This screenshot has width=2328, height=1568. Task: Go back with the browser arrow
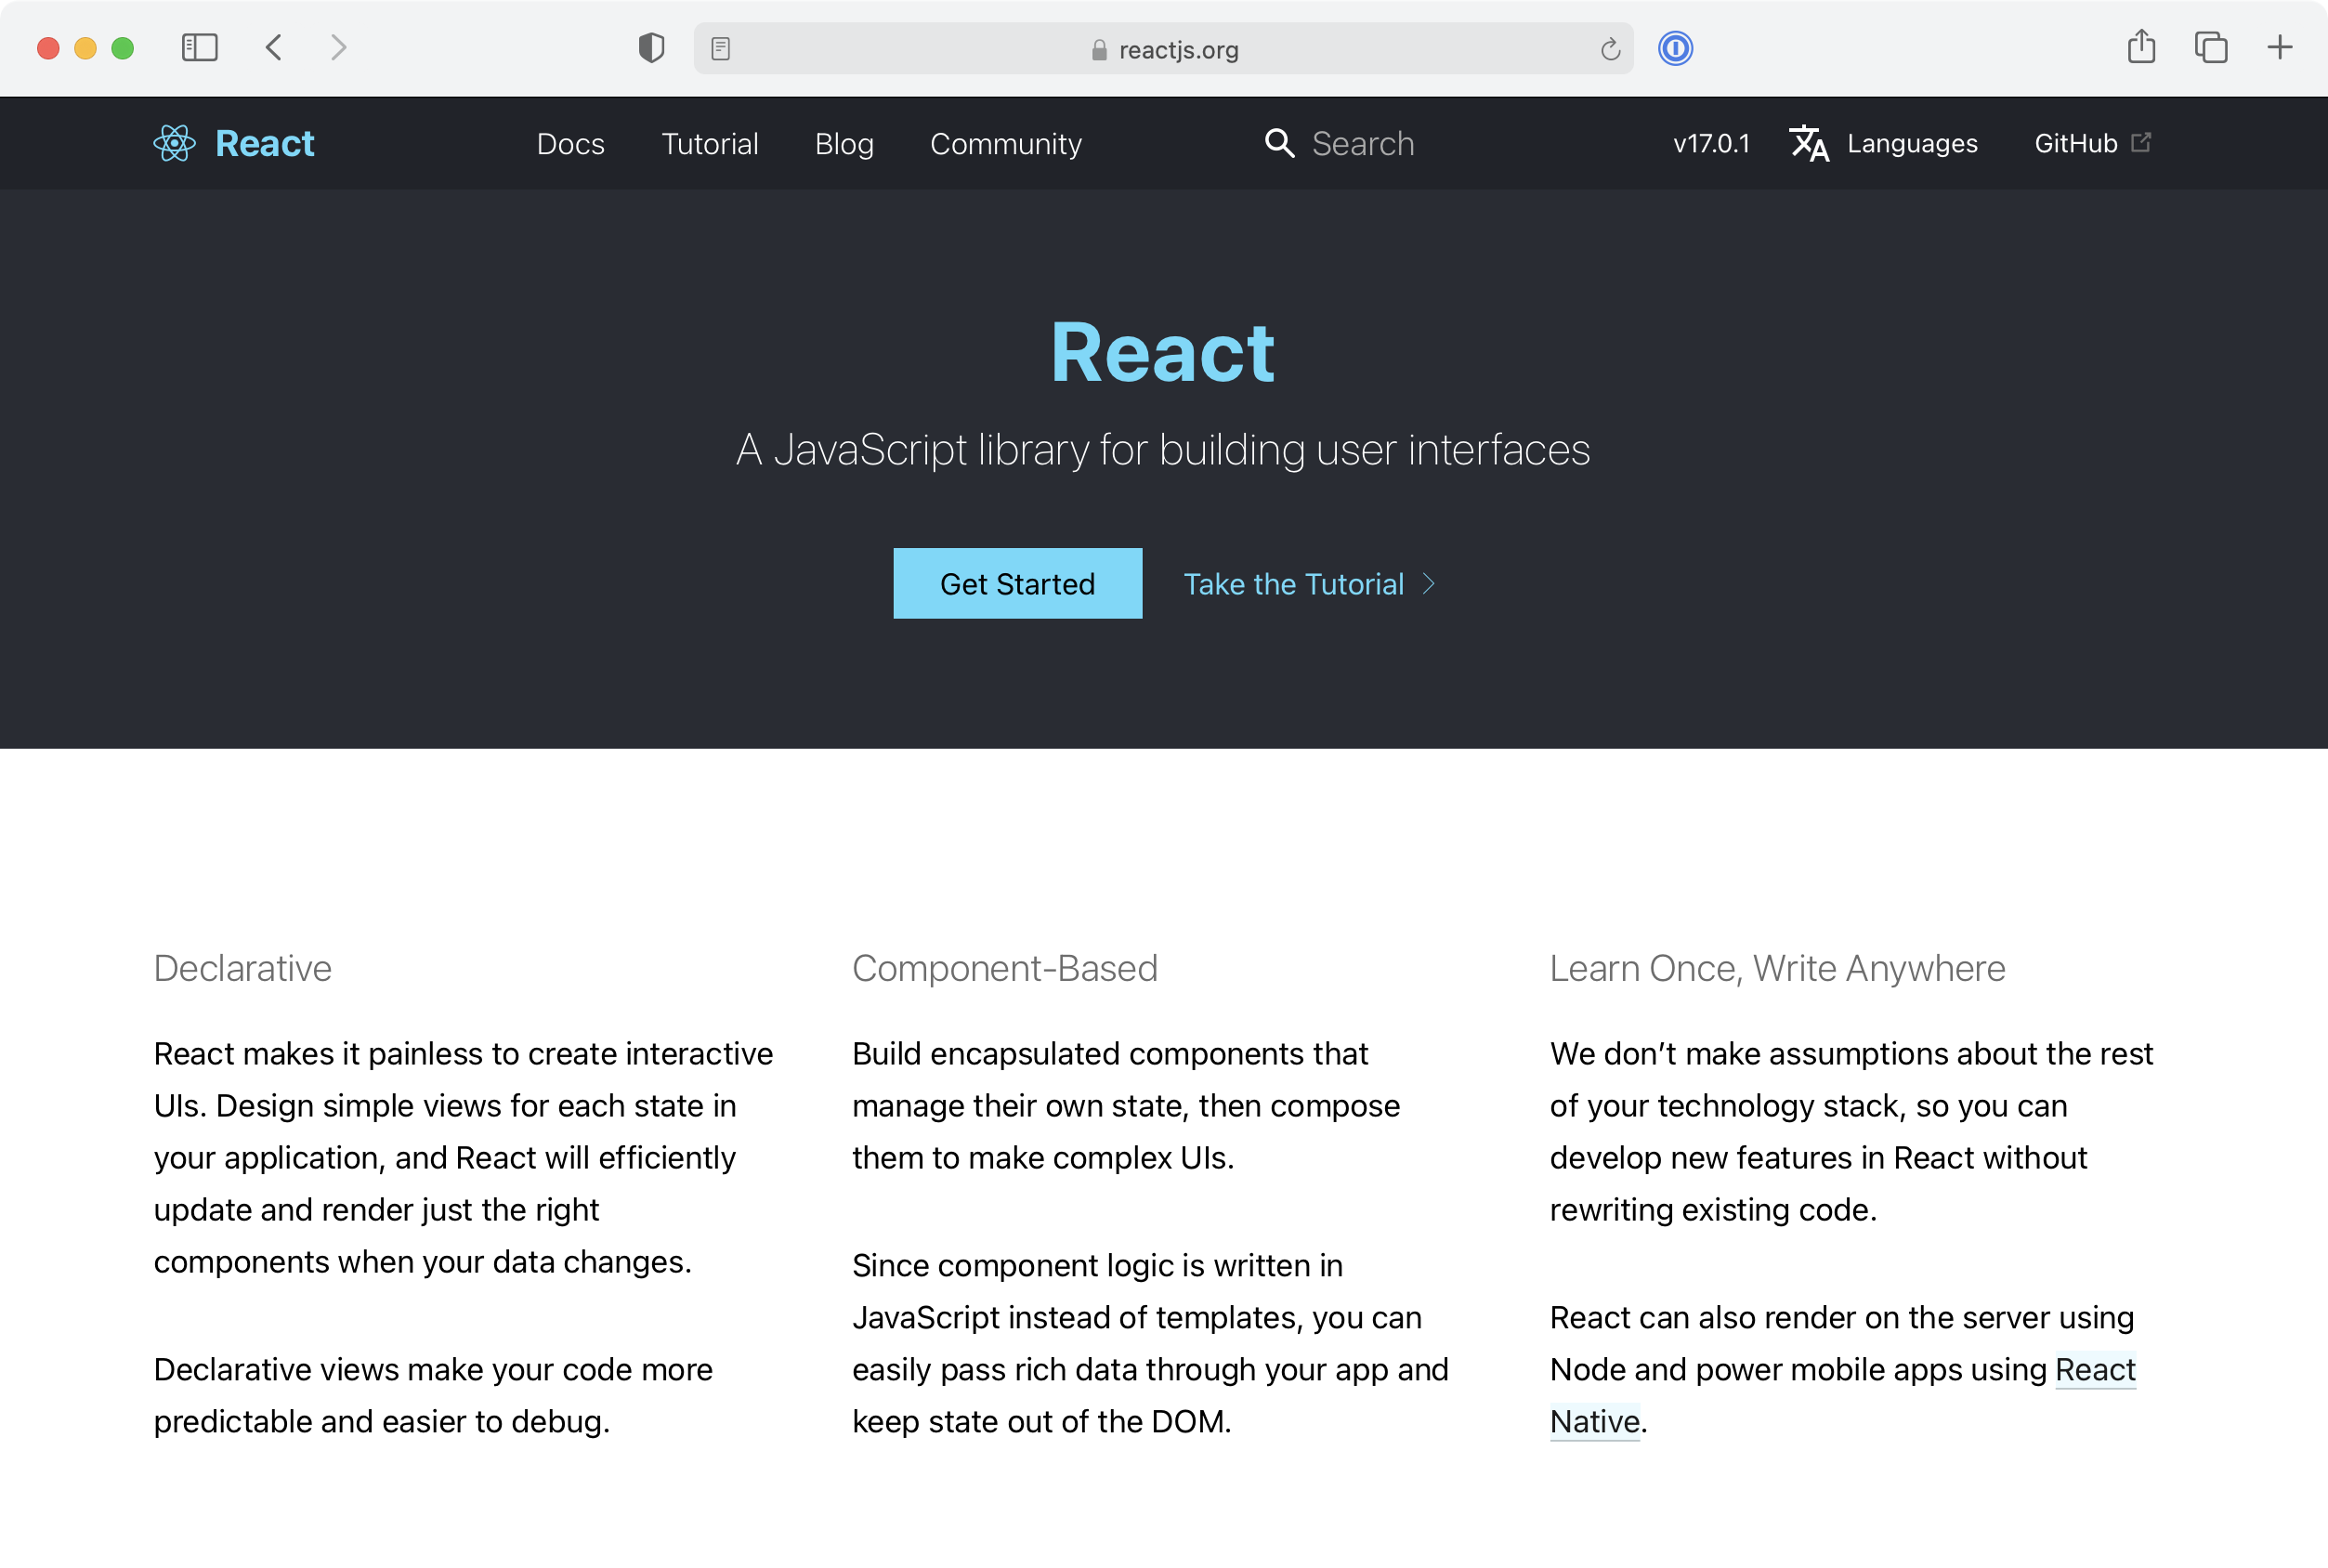274,47
